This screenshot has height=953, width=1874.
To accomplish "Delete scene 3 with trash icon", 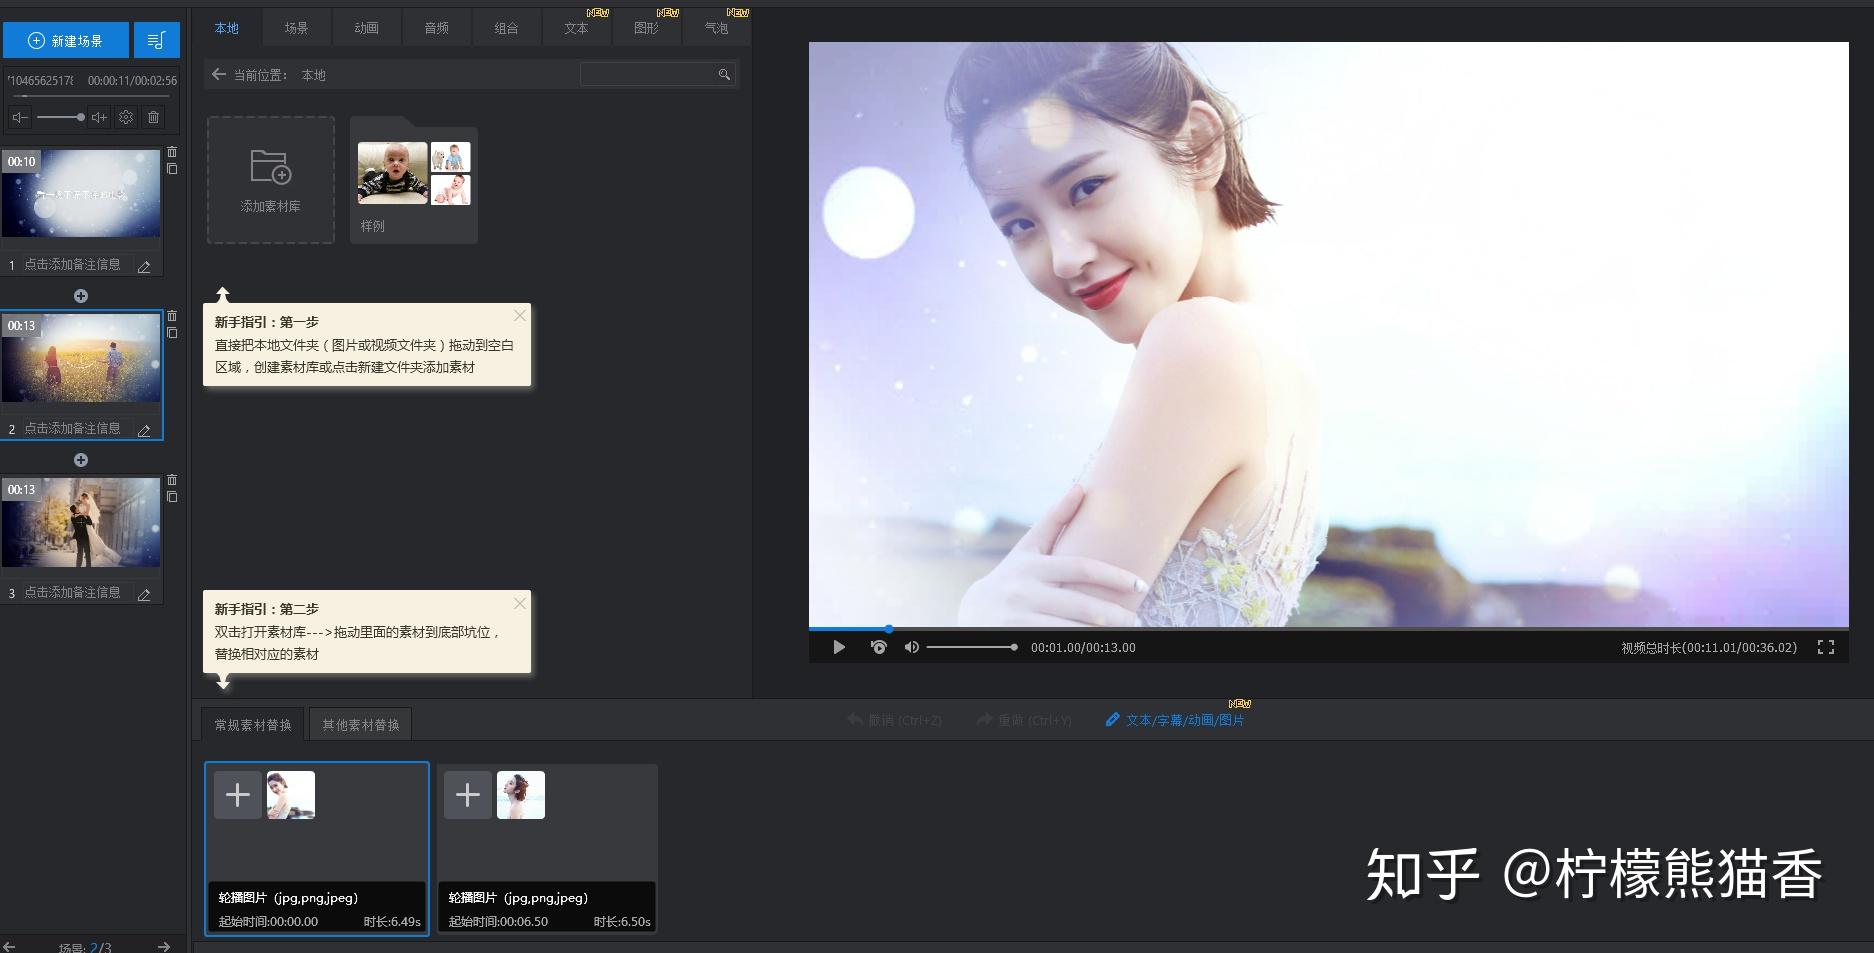I will pyautogui.click(x=172, y=480).
